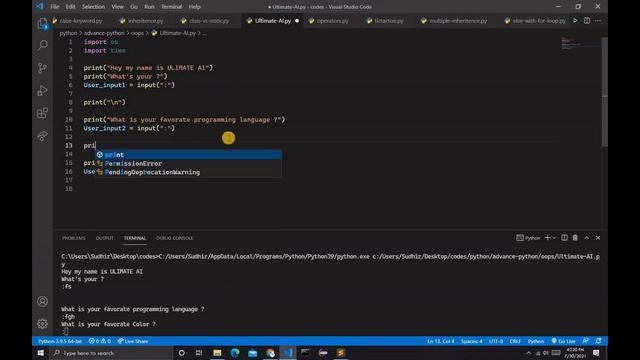This screenshot has height=360, width=640.
Task: Click the feedback icon in status bar
Action: point(586,341)
